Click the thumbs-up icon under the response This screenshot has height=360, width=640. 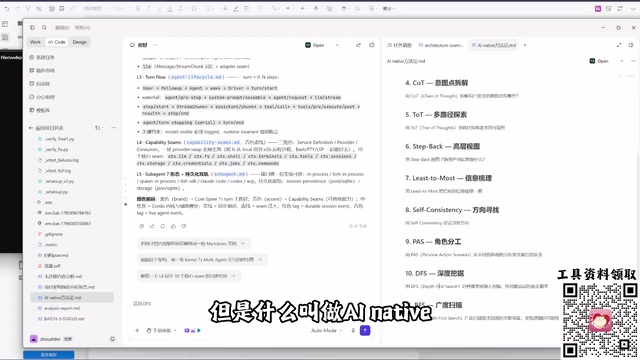pyautogui.click(x=173, y=226)
